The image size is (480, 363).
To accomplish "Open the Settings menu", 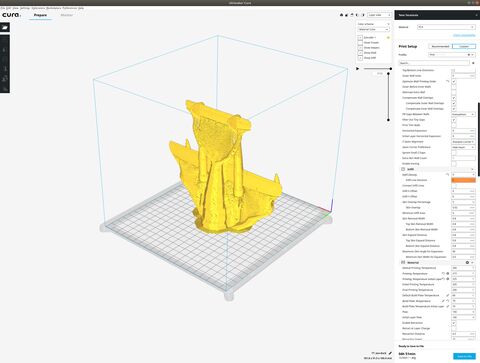I will coord(25,8).
